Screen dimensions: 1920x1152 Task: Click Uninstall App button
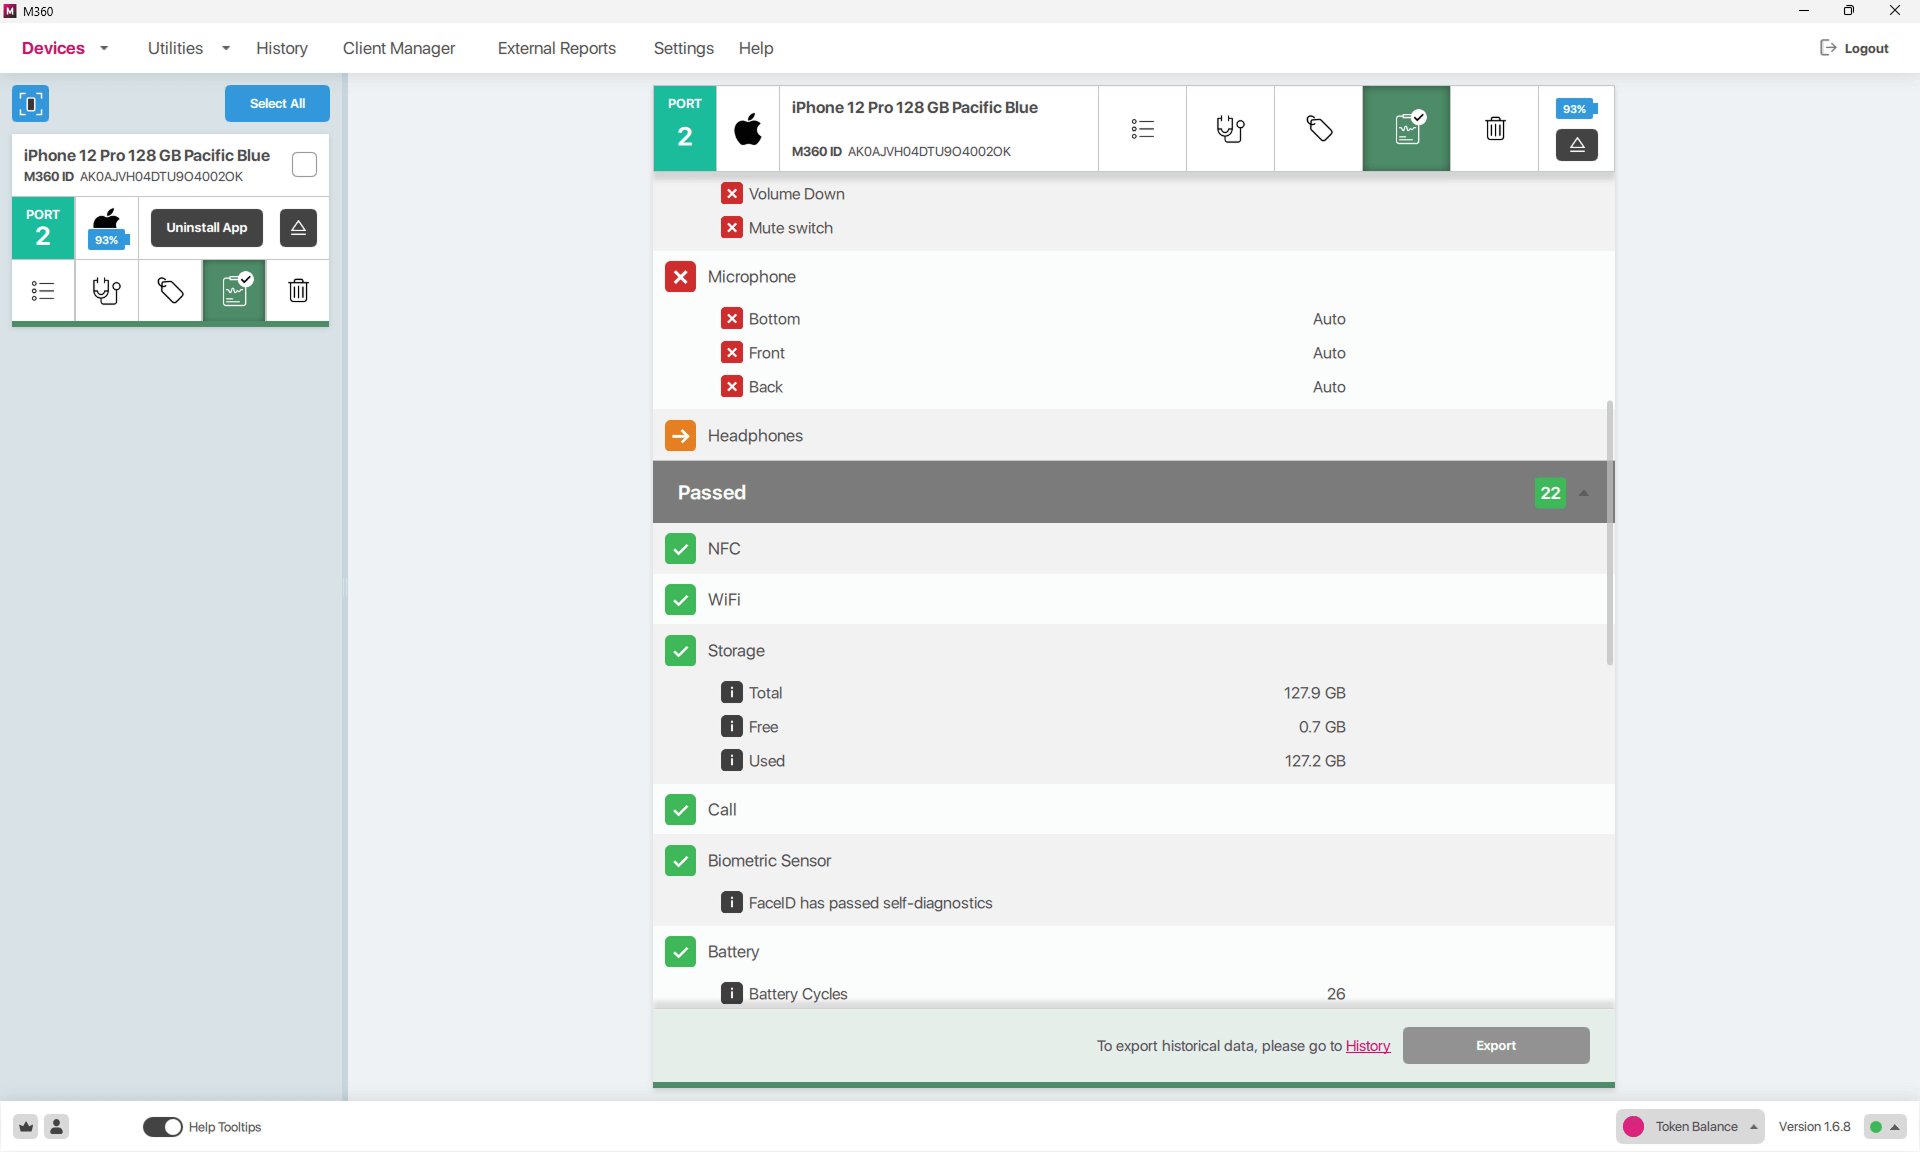[207, 228]
